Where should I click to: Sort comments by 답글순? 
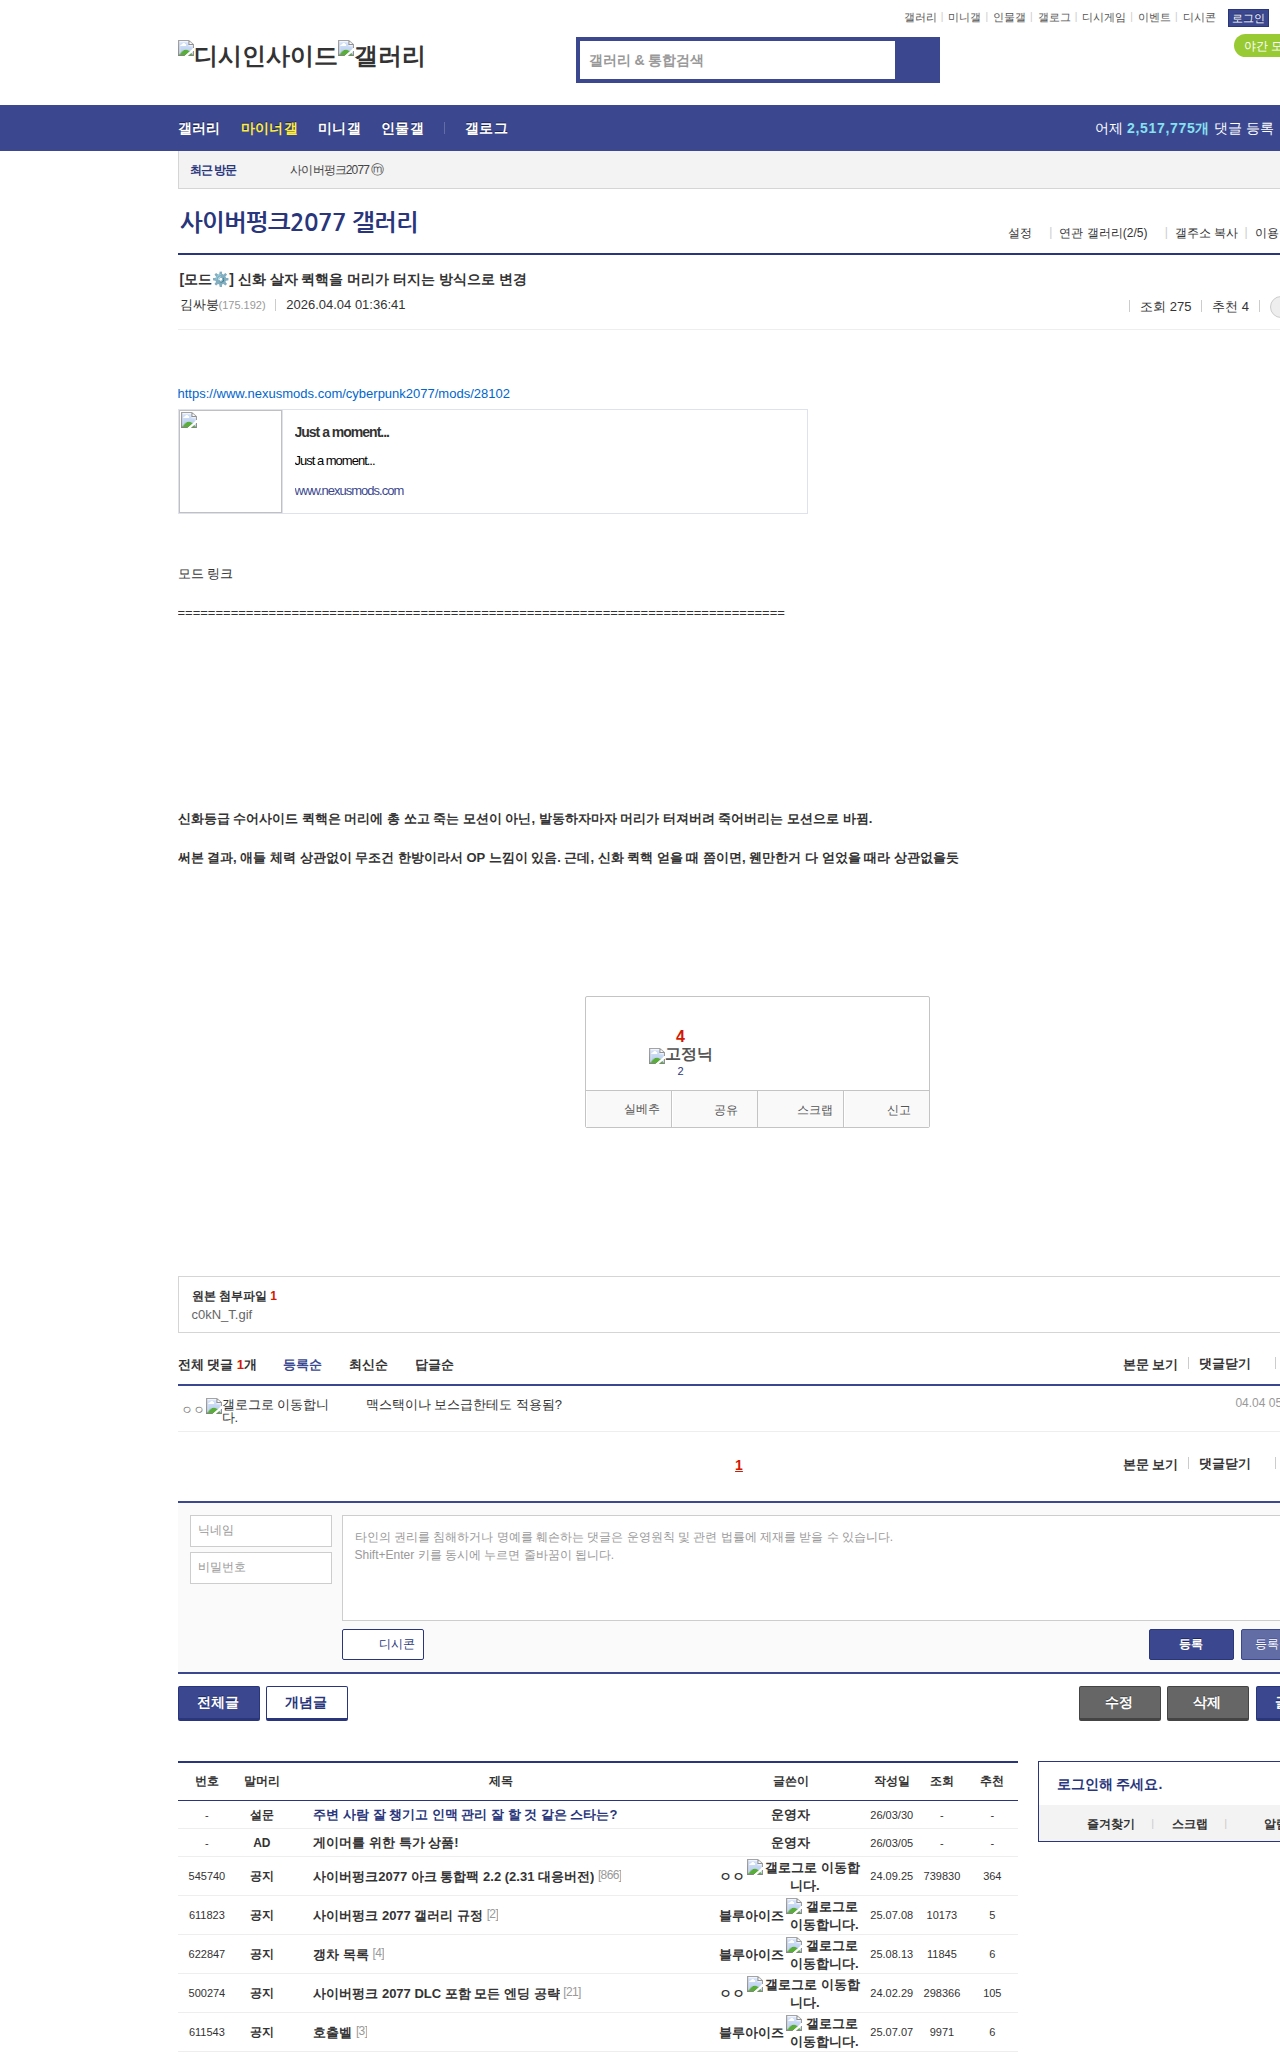(x=434, y=1365)
